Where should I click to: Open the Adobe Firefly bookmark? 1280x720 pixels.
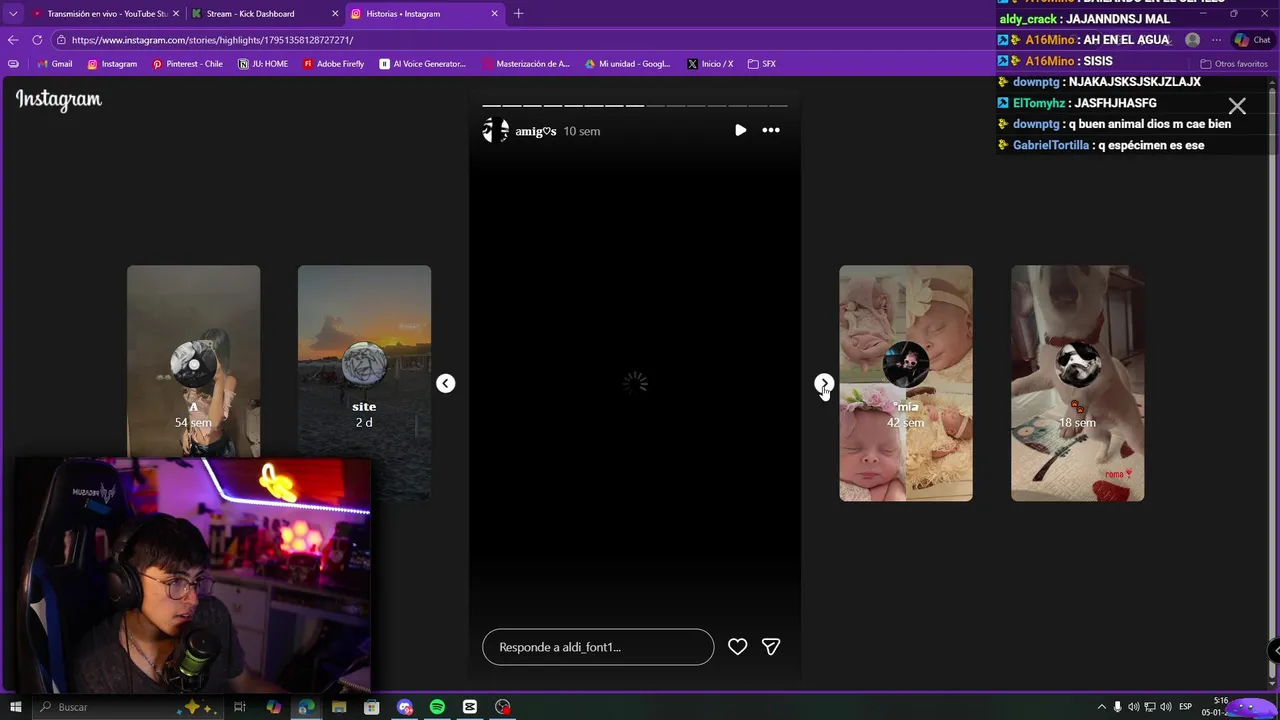pyautogui.click(x=334, y=64)
